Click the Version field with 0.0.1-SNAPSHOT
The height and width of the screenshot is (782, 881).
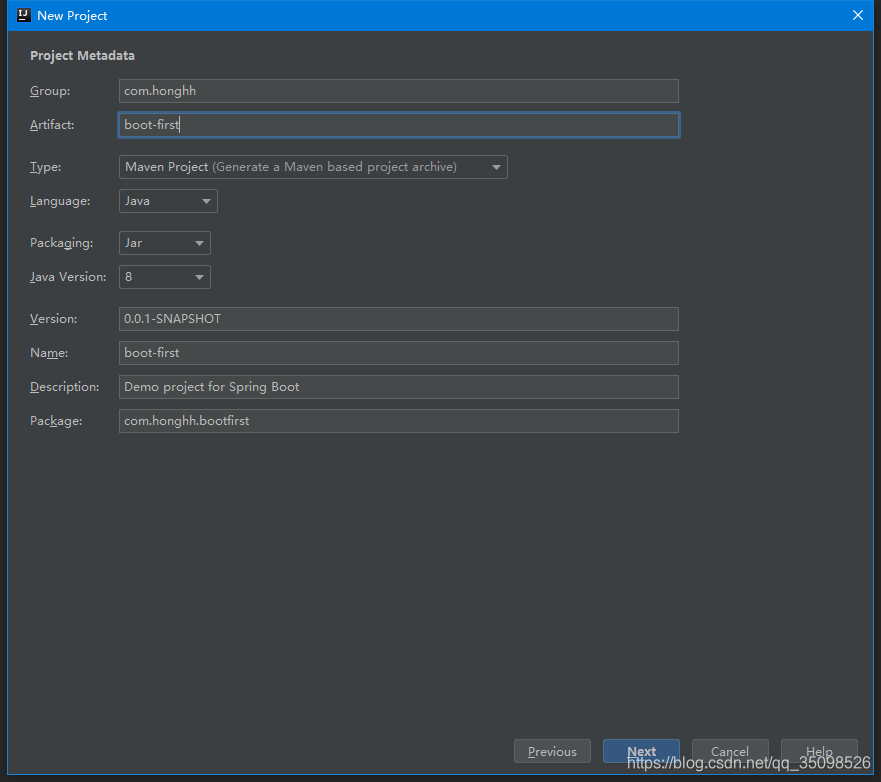point(398,319)
